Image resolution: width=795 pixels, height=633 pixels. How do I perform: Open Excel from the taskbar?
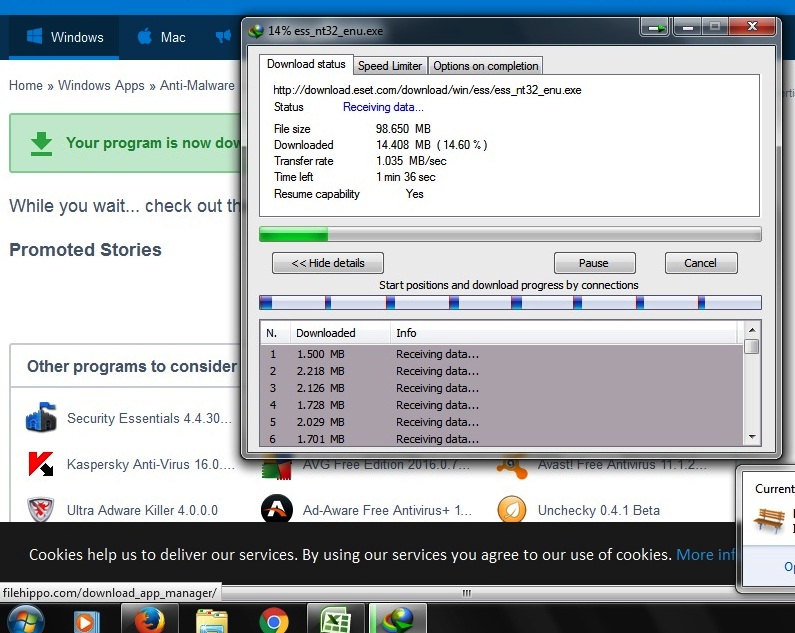(336, 620)
